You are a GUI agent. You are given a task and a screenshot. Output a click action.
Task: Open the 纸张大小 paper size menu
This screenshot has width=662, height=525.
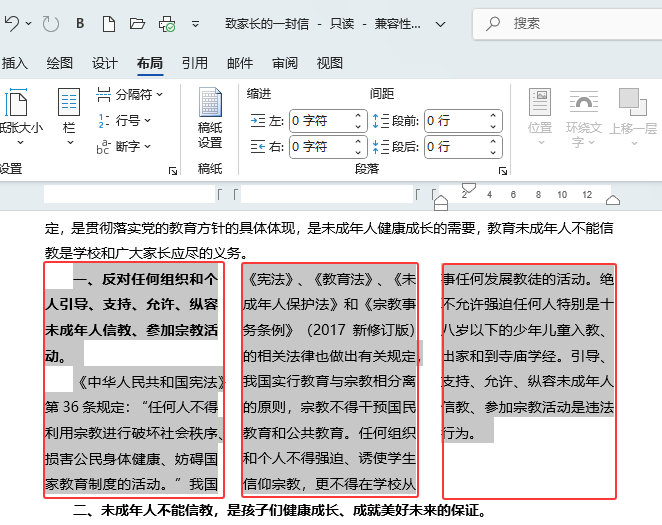coord(20,116)
